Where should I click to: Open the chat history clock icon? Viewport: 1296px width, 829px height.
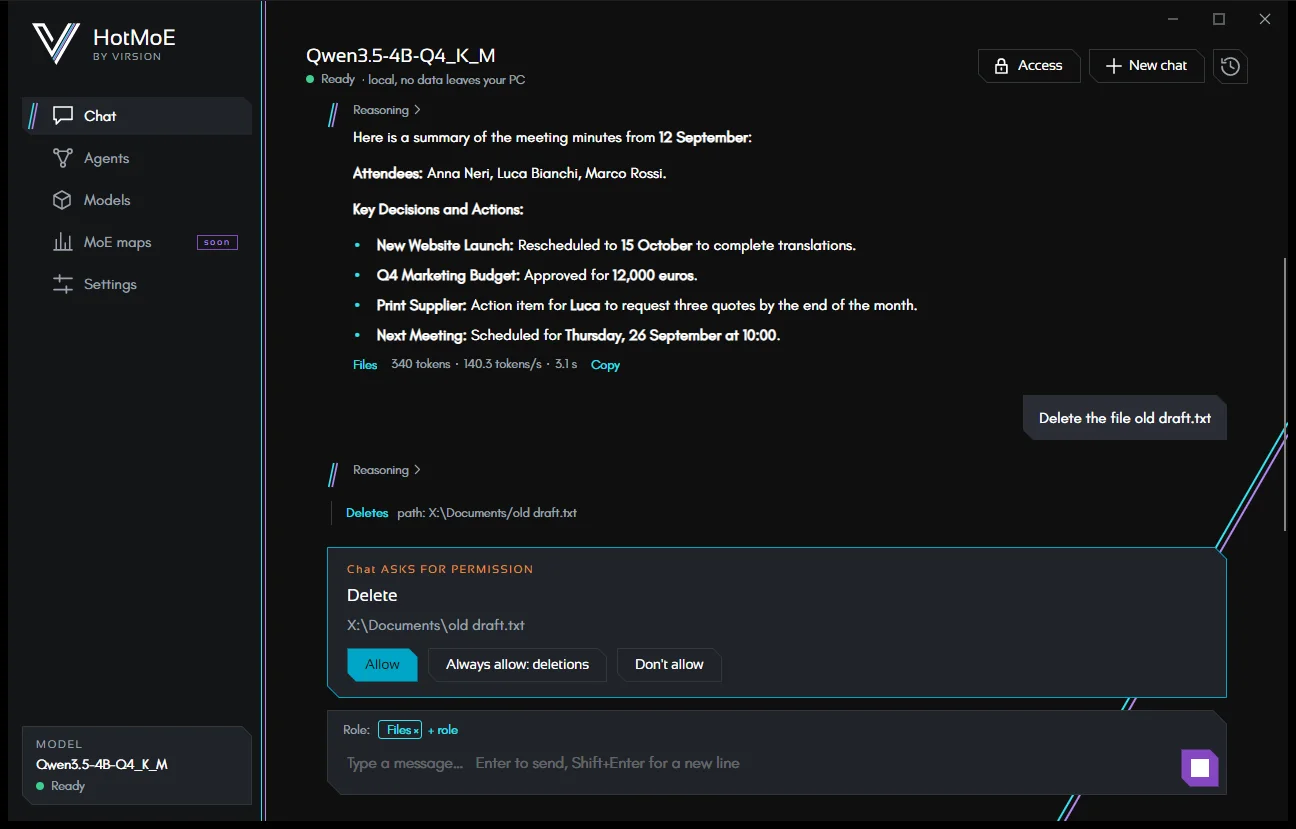[1230, 66]
